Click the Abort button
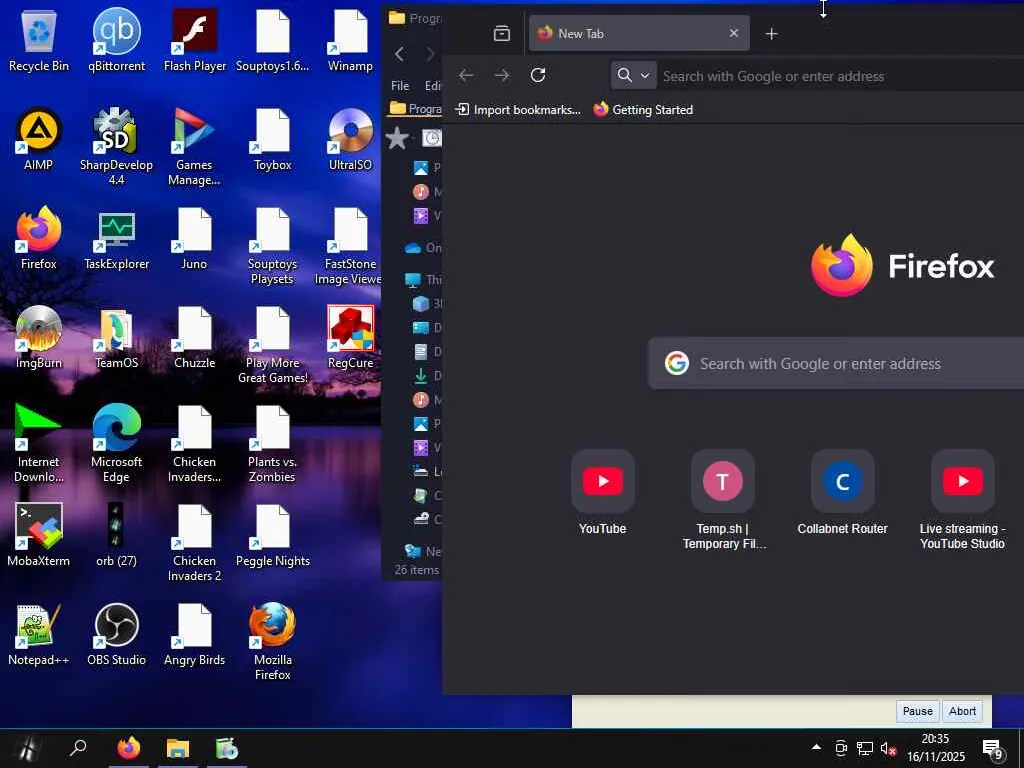The width and height of the screenshot is (1024, 768). pyautogui.click(x=962, y=711)
